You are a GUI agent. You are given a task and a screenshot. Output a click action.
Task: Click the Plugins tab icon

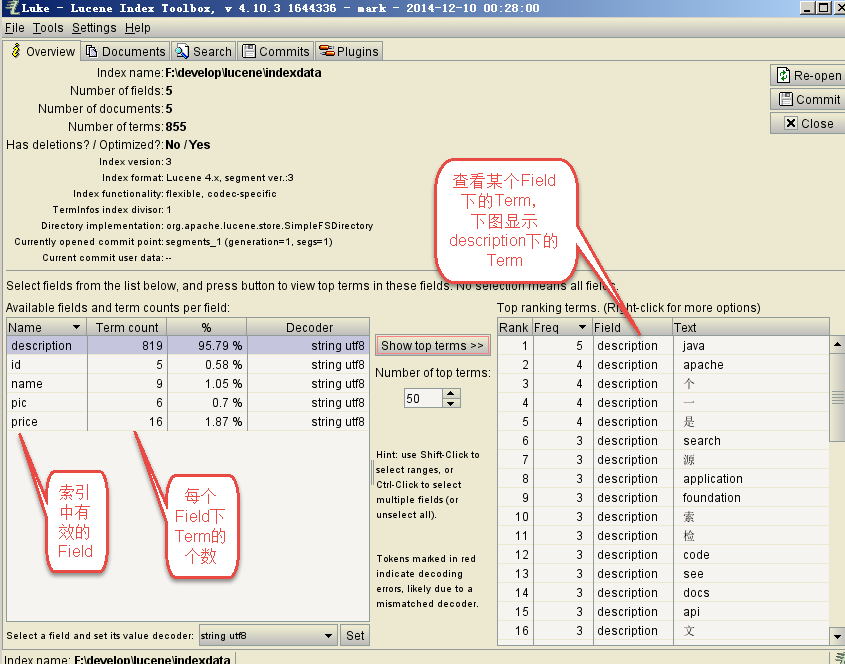coord(327,51)
